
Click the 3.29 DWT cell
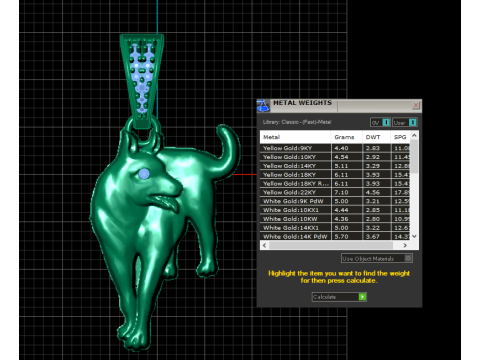pyautogui.click(x=376, y=166)
